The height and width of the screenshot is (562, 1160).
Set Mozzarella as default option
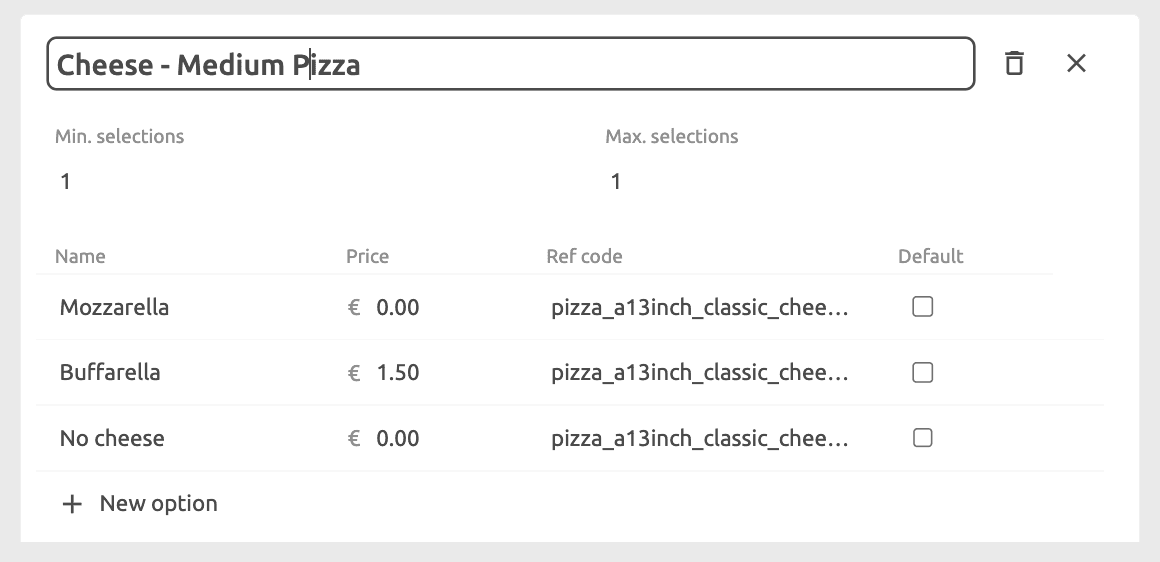tap(923, 307)
